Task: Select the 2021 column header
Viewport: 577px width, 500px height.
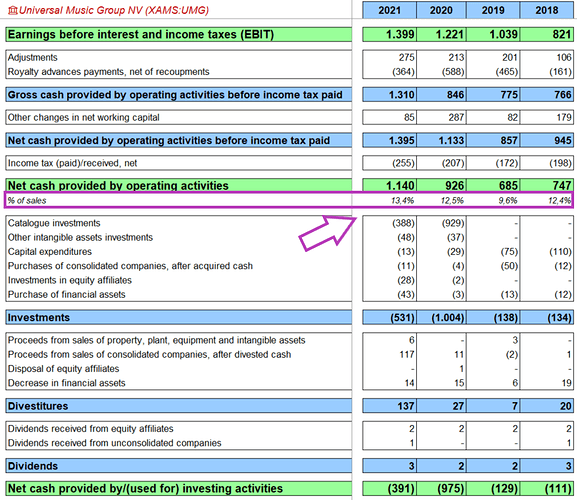Action: (389, 10)
